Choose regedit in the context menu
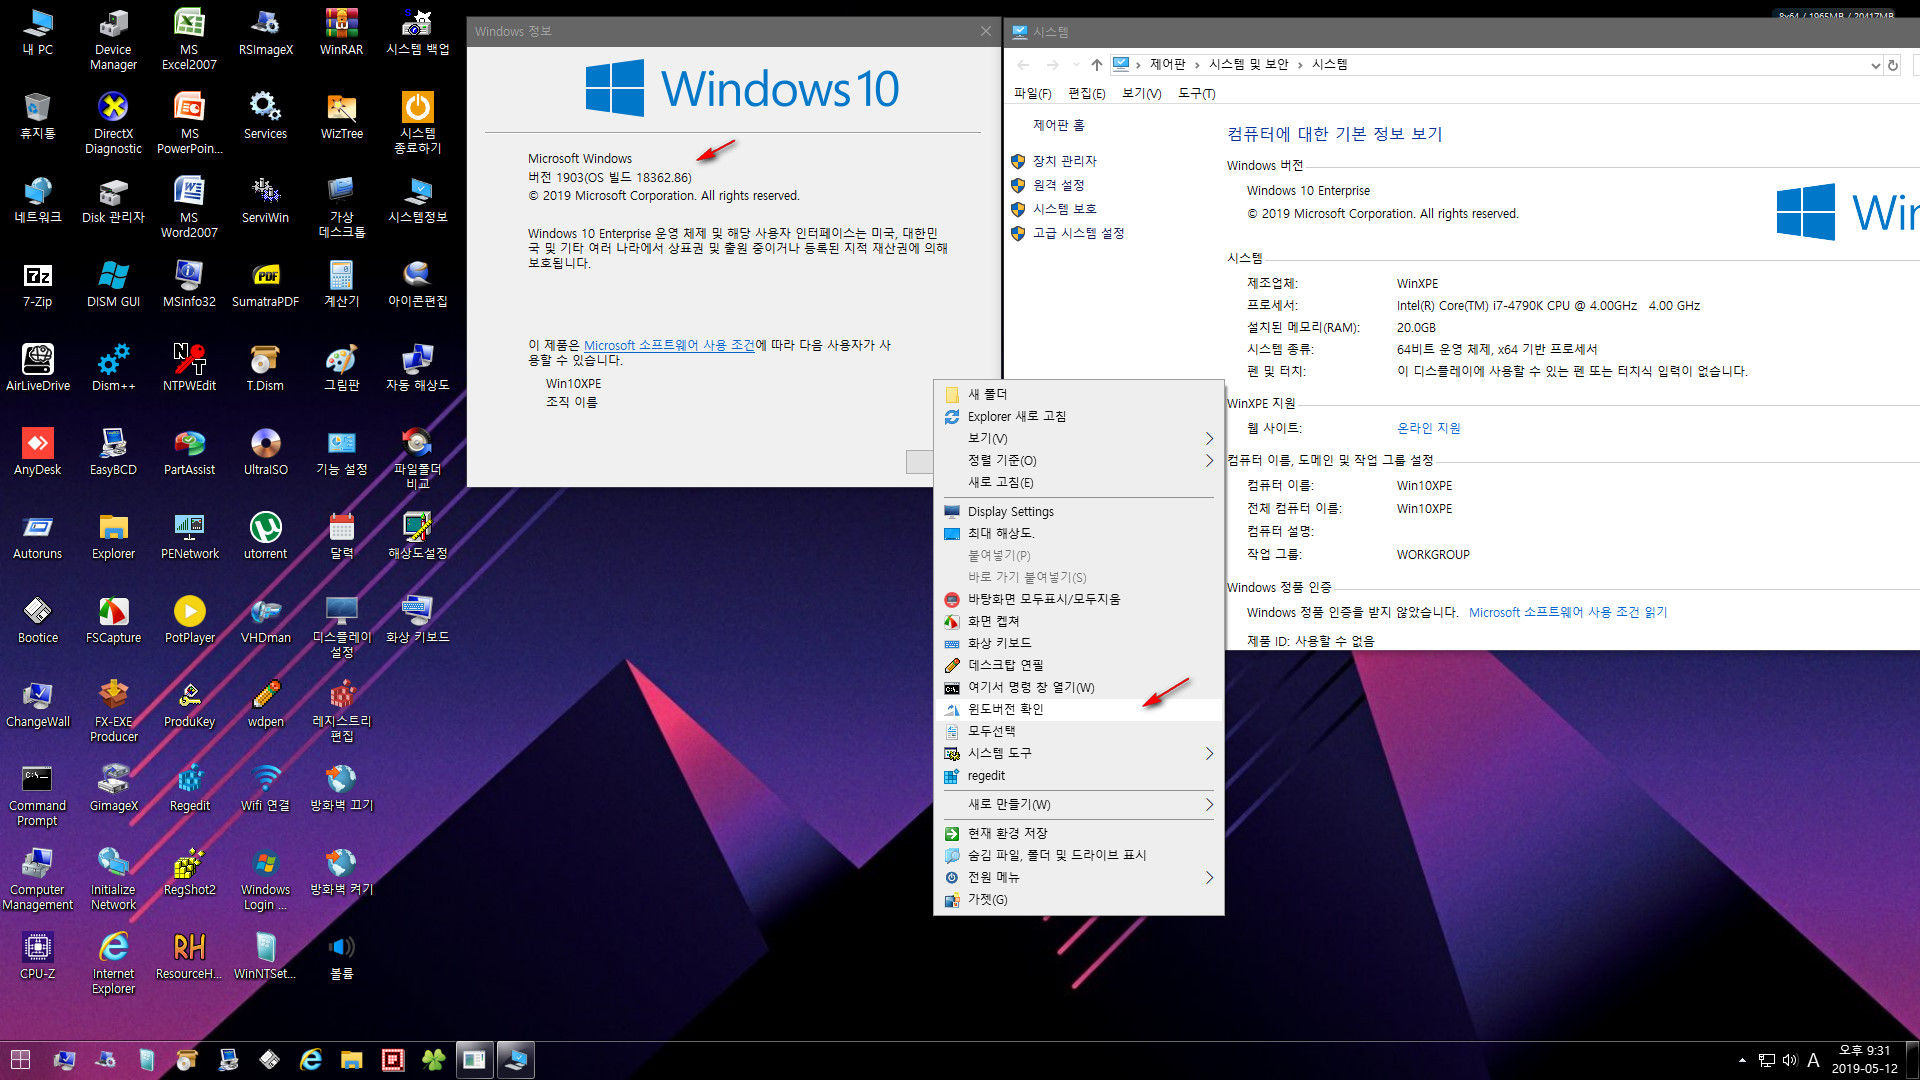The width and height of the screenshot is (1920, 1080). coord(1079,776)
